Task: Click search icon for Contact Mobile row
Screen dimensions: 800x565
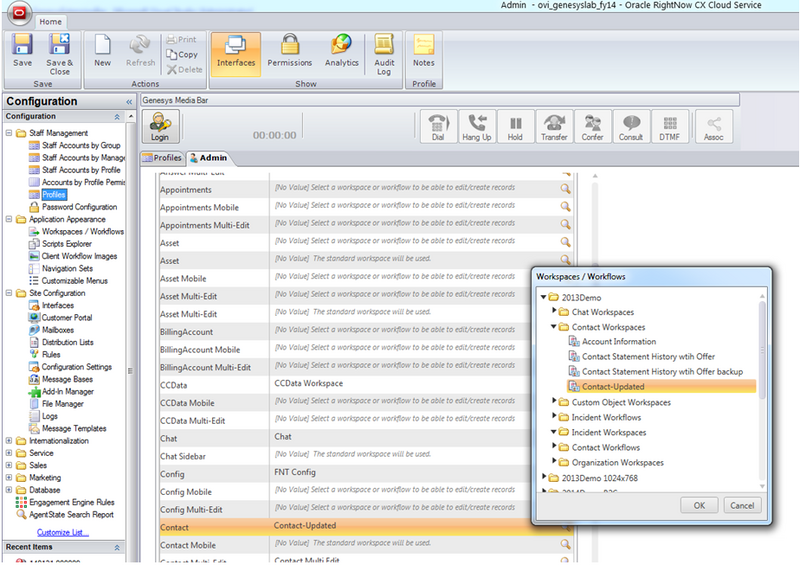Action: click(565, 544)
